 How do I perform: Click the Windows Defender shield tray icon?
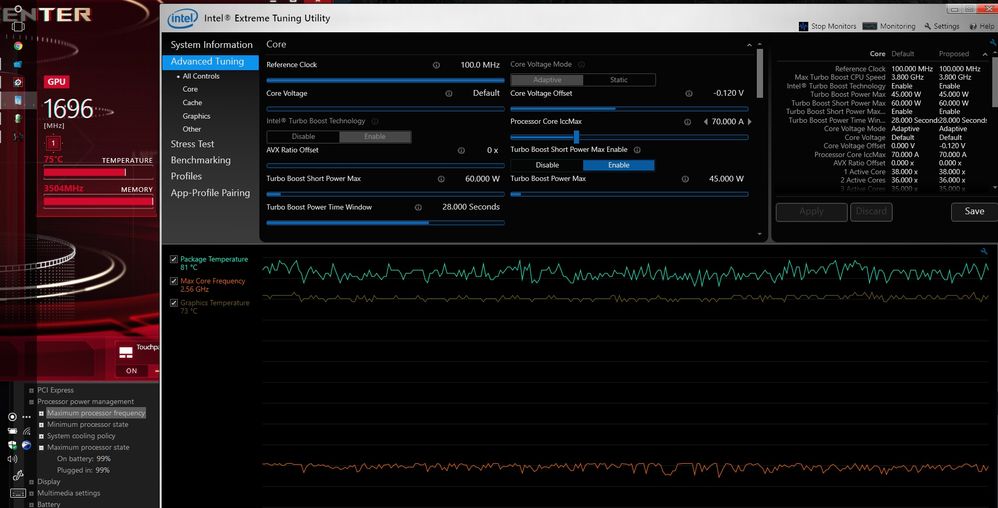click(x=12, y=445)
